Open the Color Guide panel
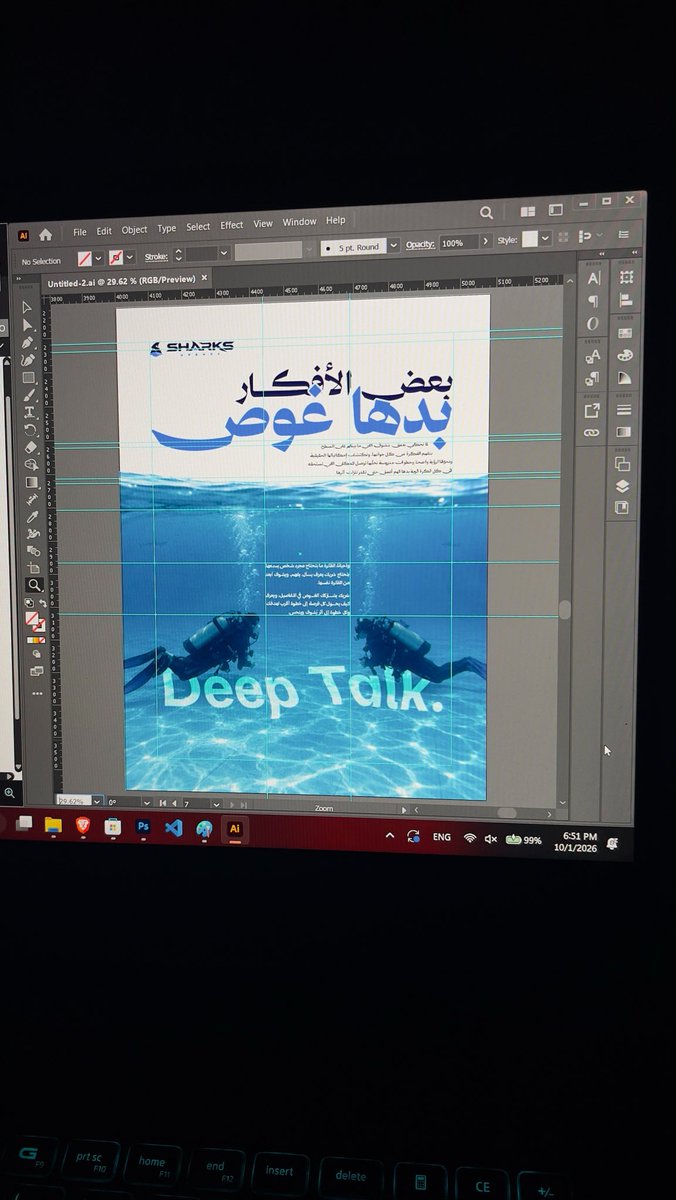 point(624,377)
